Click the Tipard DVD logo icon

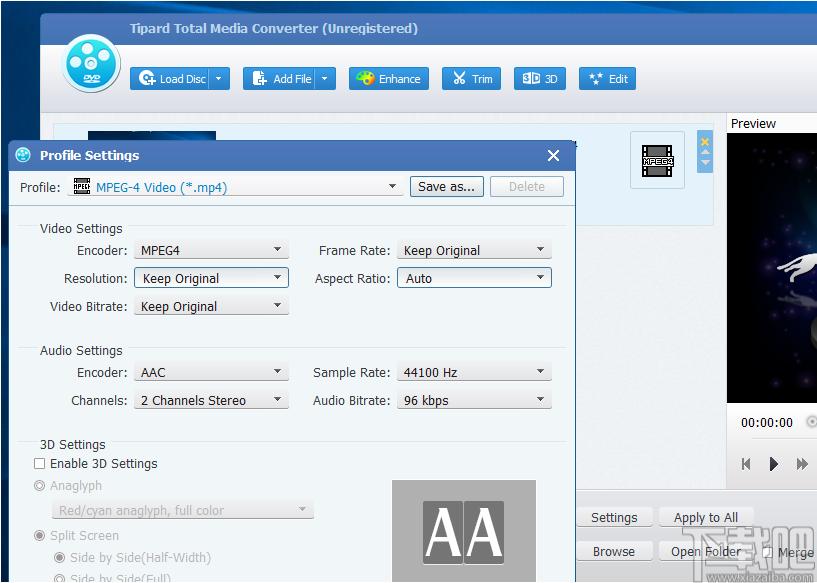click(x=91, y=63)
